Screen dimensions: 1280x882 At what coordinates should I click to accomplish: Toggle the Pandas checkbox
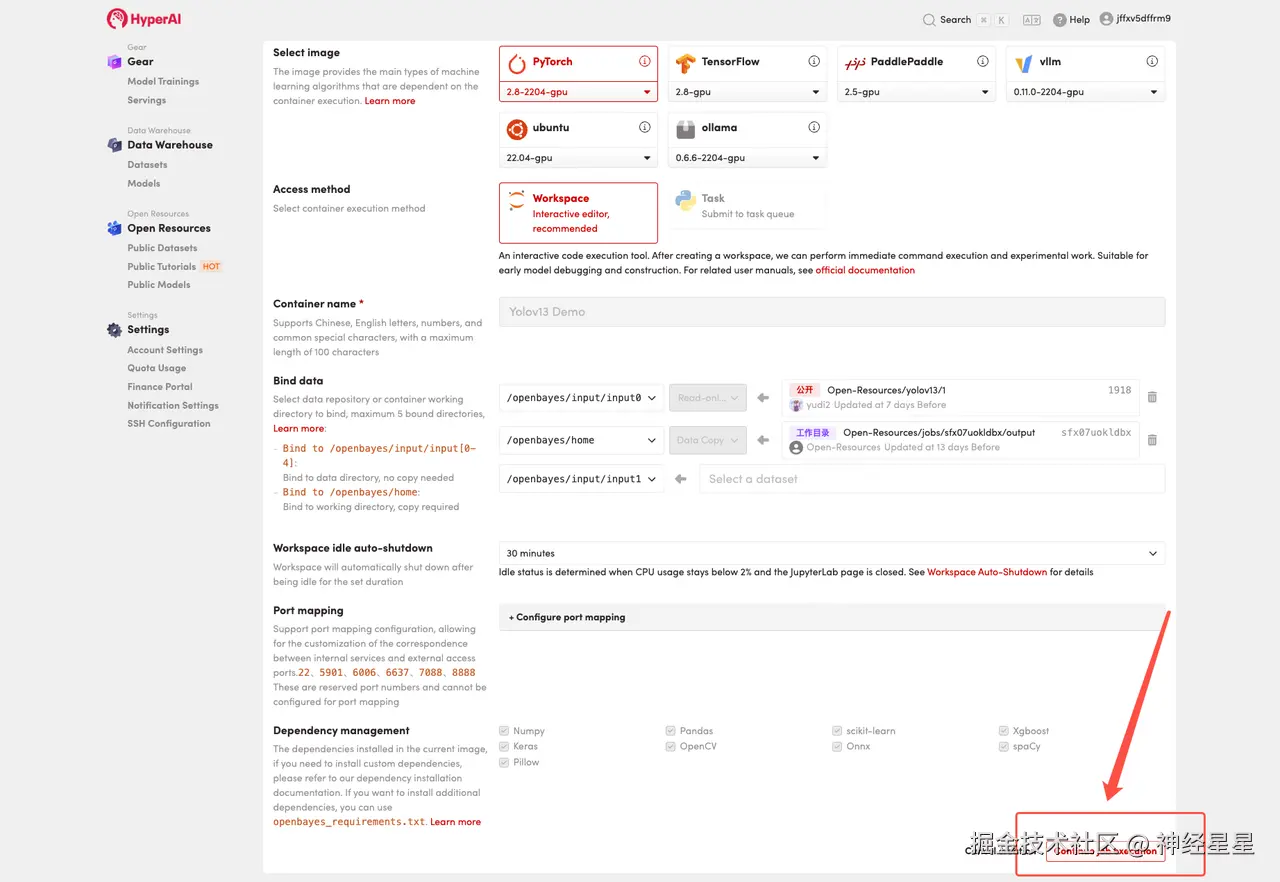tap(670, 731)
